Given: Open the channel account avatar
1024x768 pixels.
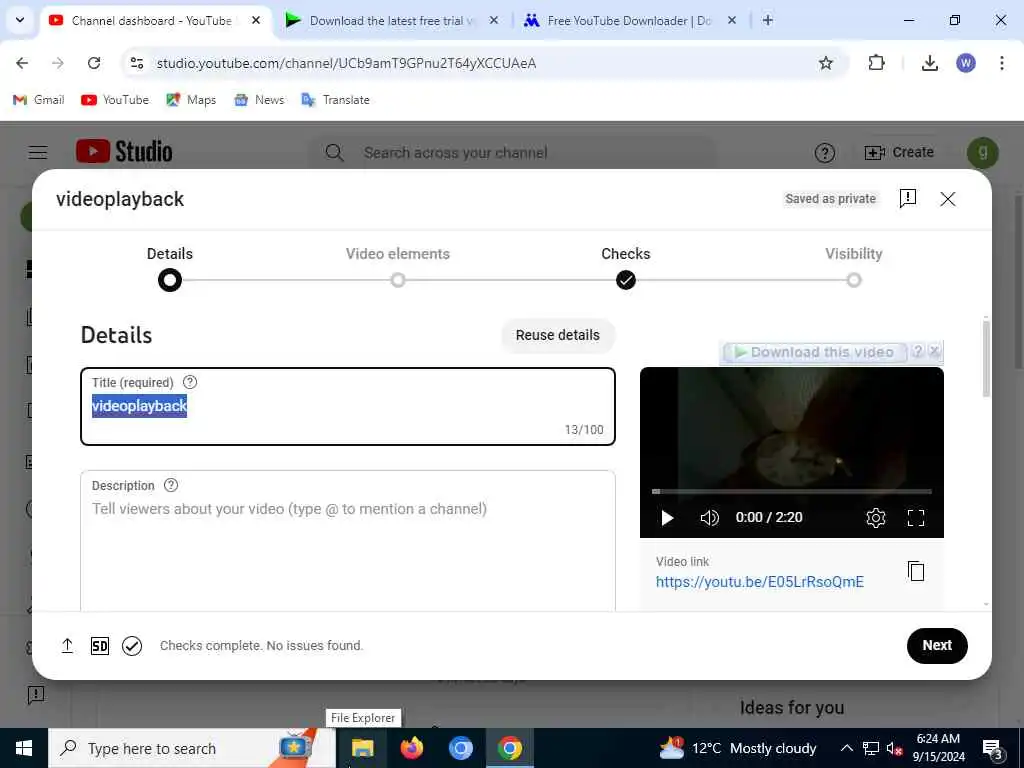Looking at the screenshot, I should point(982,153).
